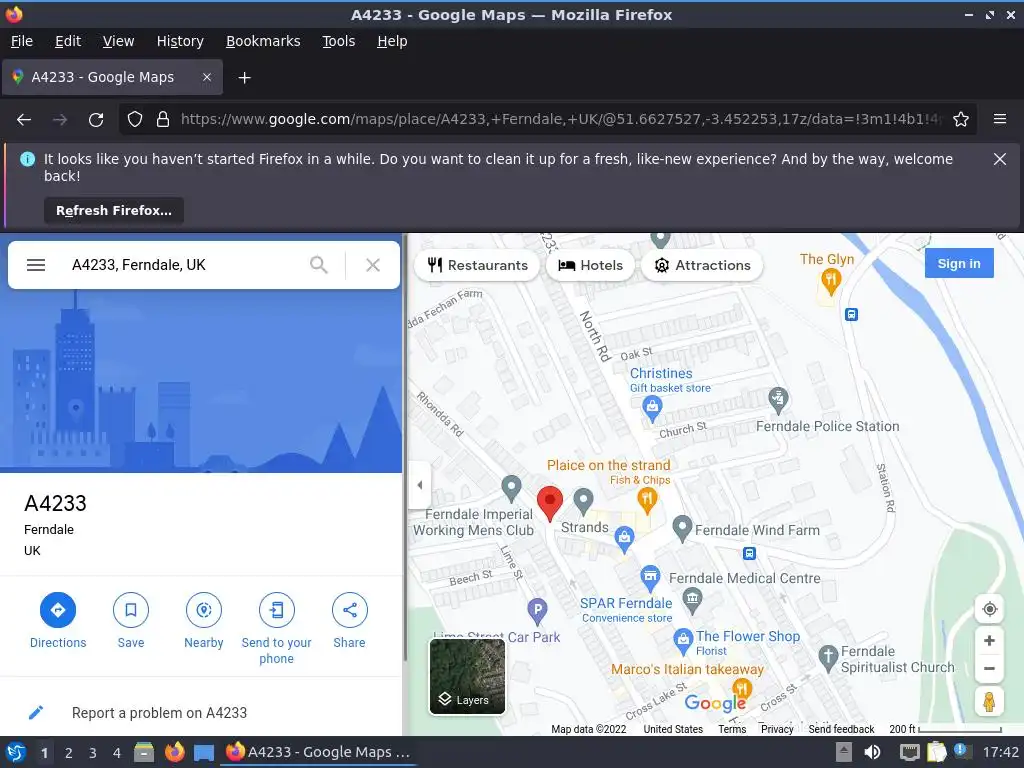The height and width of the screenshot is (768, 1024).
Task: Click Send to your phone icon
Action: tap(277, 610)
